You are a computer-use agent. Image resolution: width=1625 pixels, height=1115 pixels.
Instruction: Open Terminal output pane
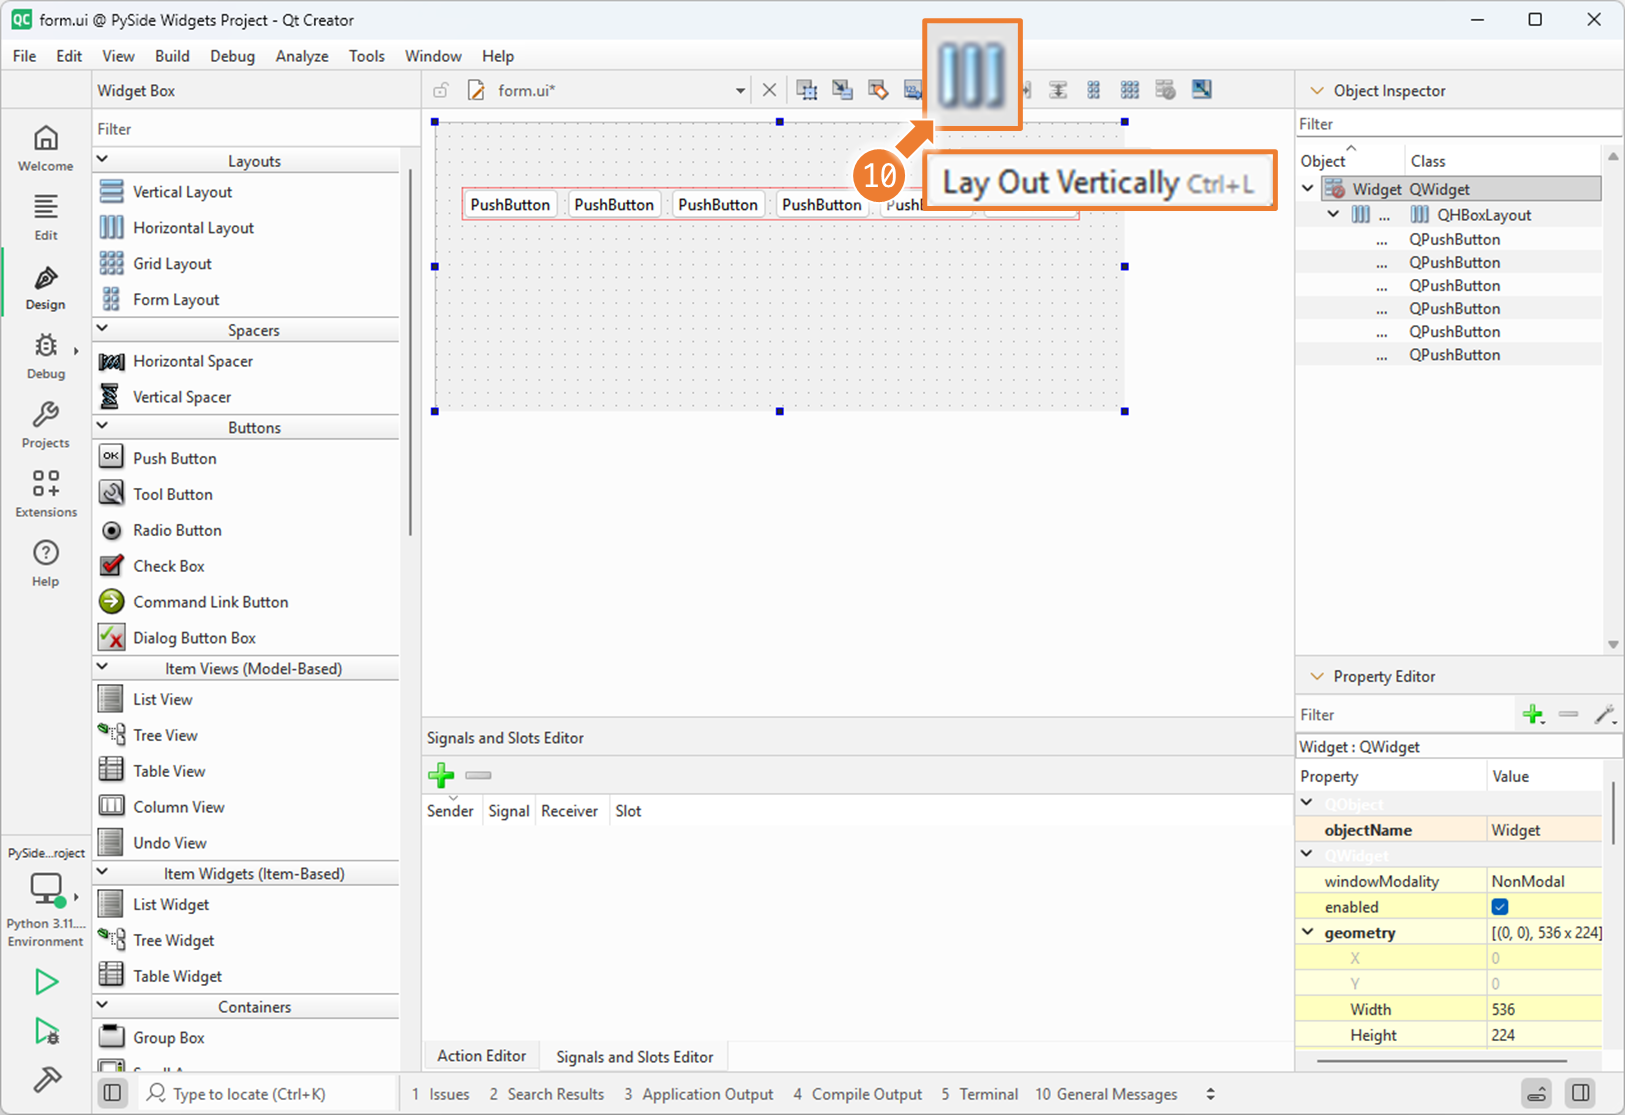(980, 1094)
